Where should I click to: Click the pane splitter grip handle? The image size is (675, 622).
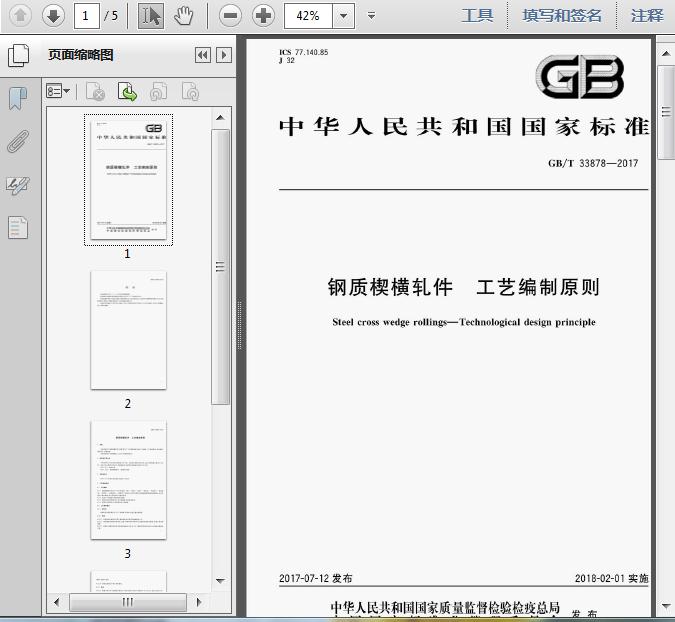tap(240, 325)
